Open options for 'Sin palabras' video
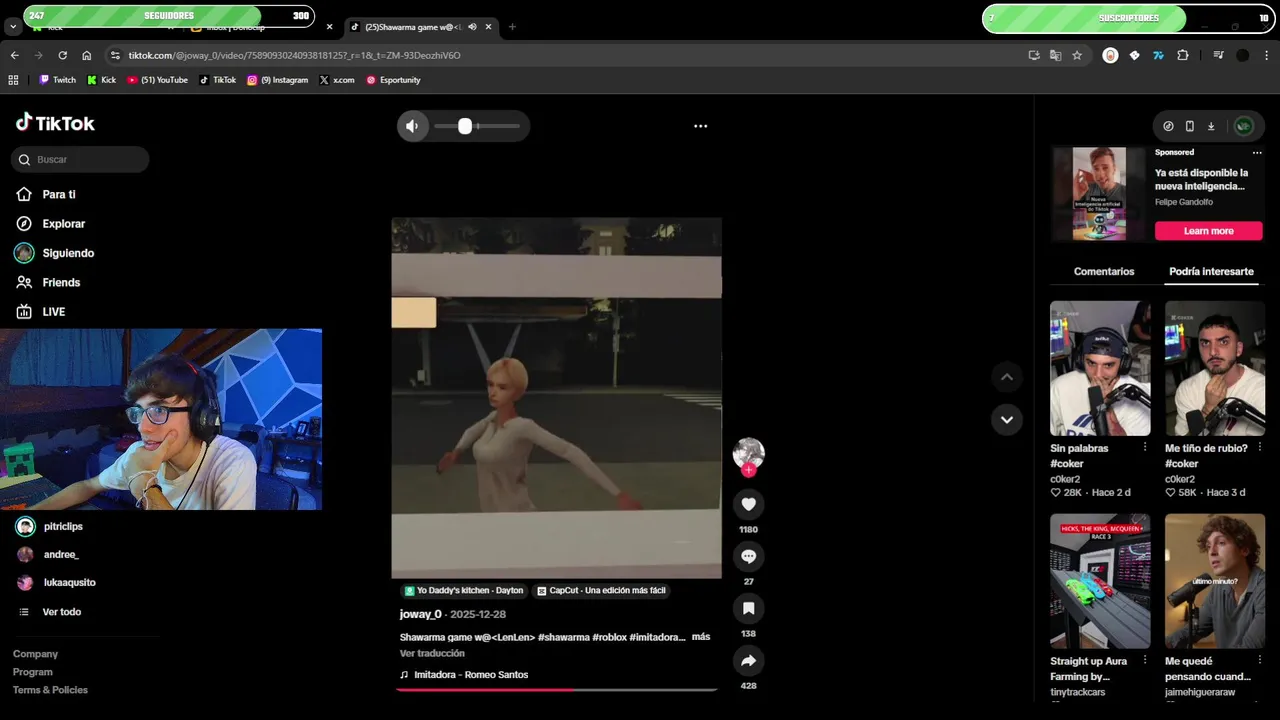The width and height of the screenshot is (1280, 720). coord(1145,448)
